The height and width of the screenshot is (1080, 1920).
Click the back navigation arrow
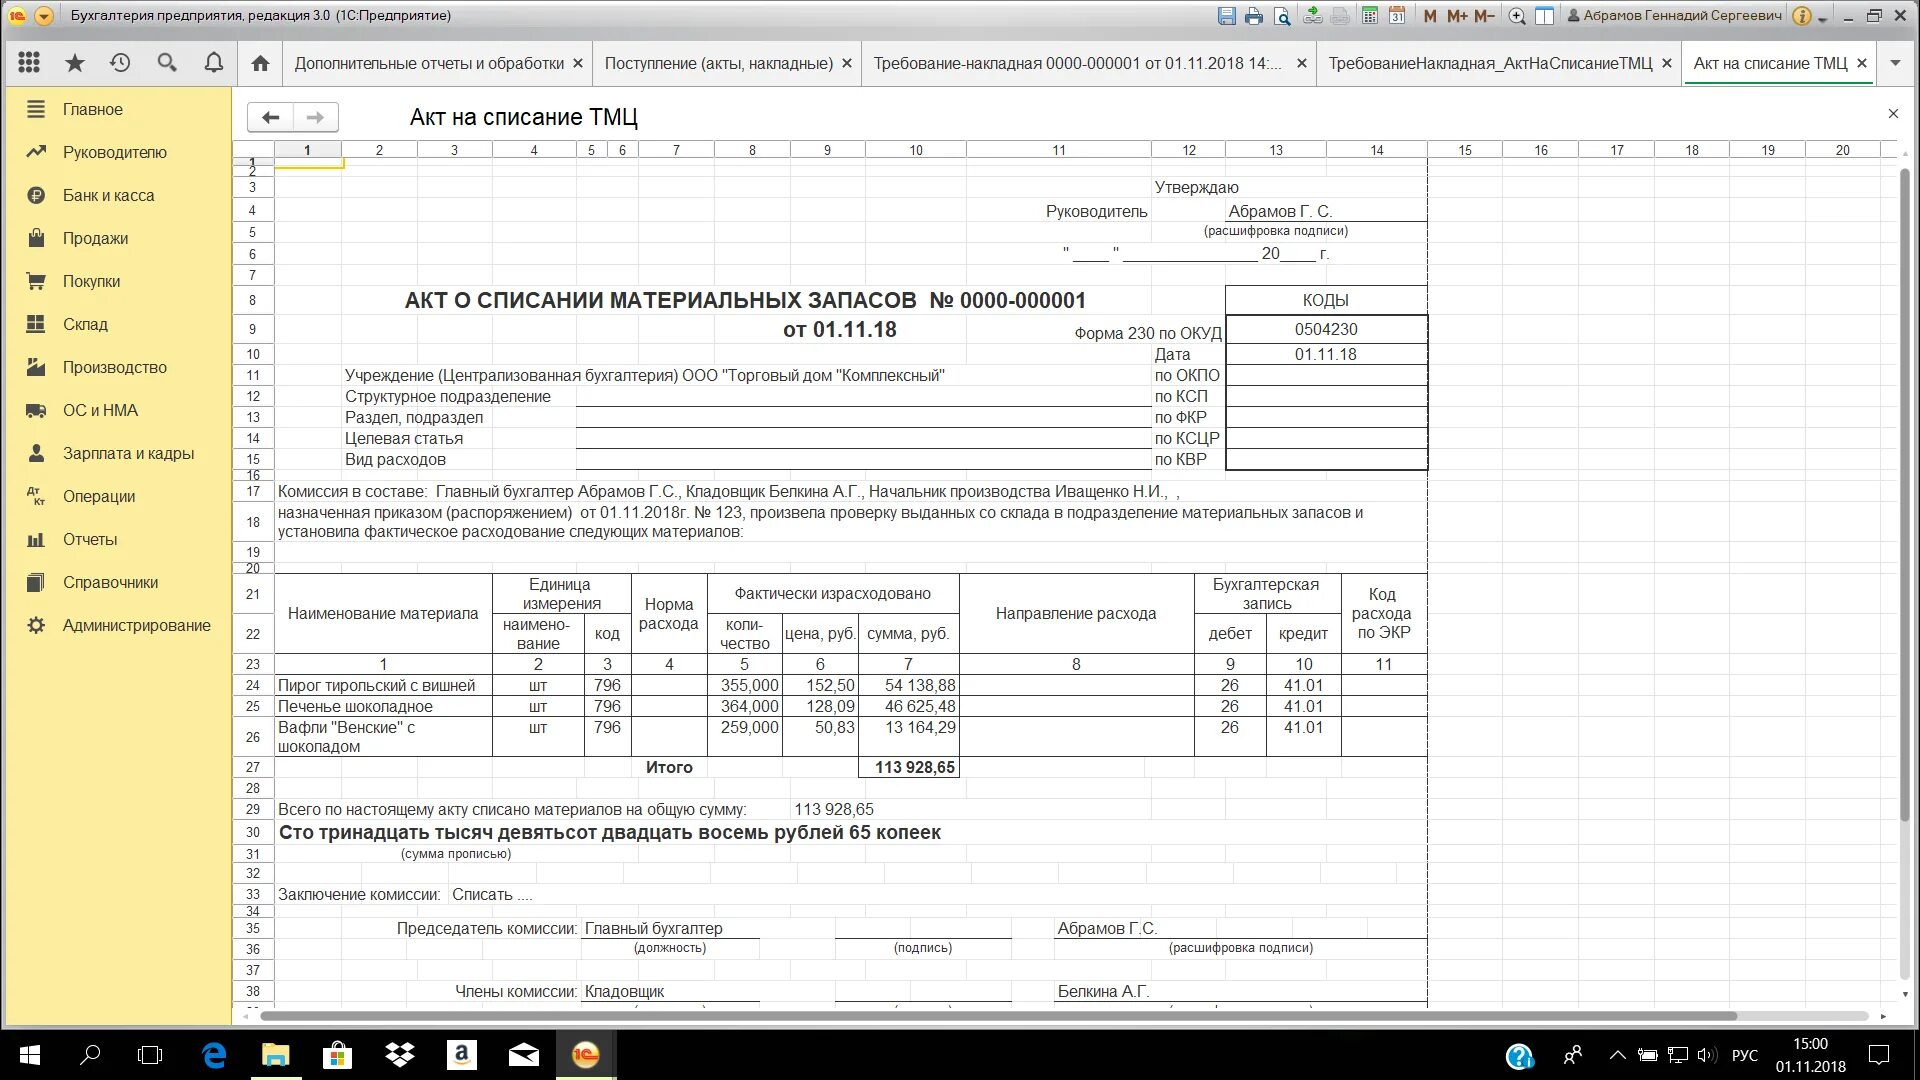270,117
